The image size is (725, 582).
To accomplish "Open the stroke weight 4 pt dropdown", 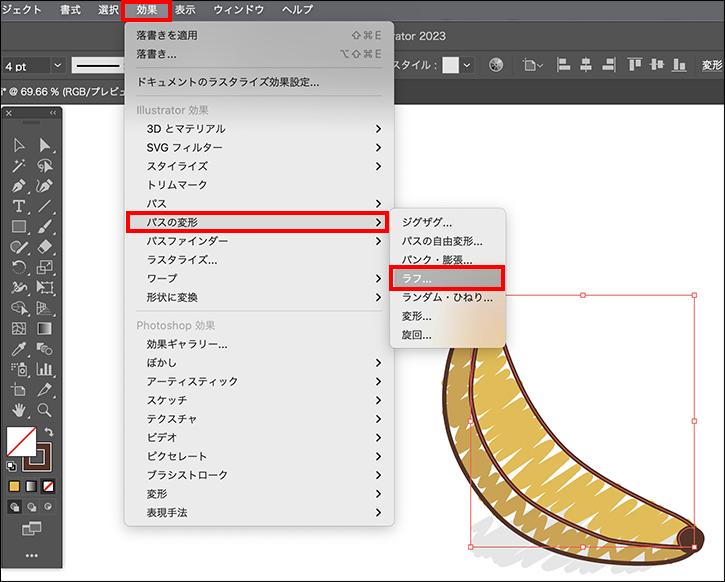I will [56, 65].
